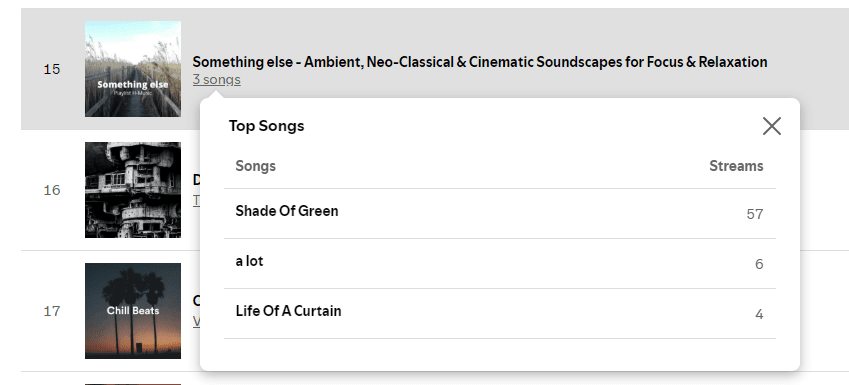The height and width of the screenshot is (385, 849).
Task: Select the Shade Of Green song
Action: [x=287, y=211]
